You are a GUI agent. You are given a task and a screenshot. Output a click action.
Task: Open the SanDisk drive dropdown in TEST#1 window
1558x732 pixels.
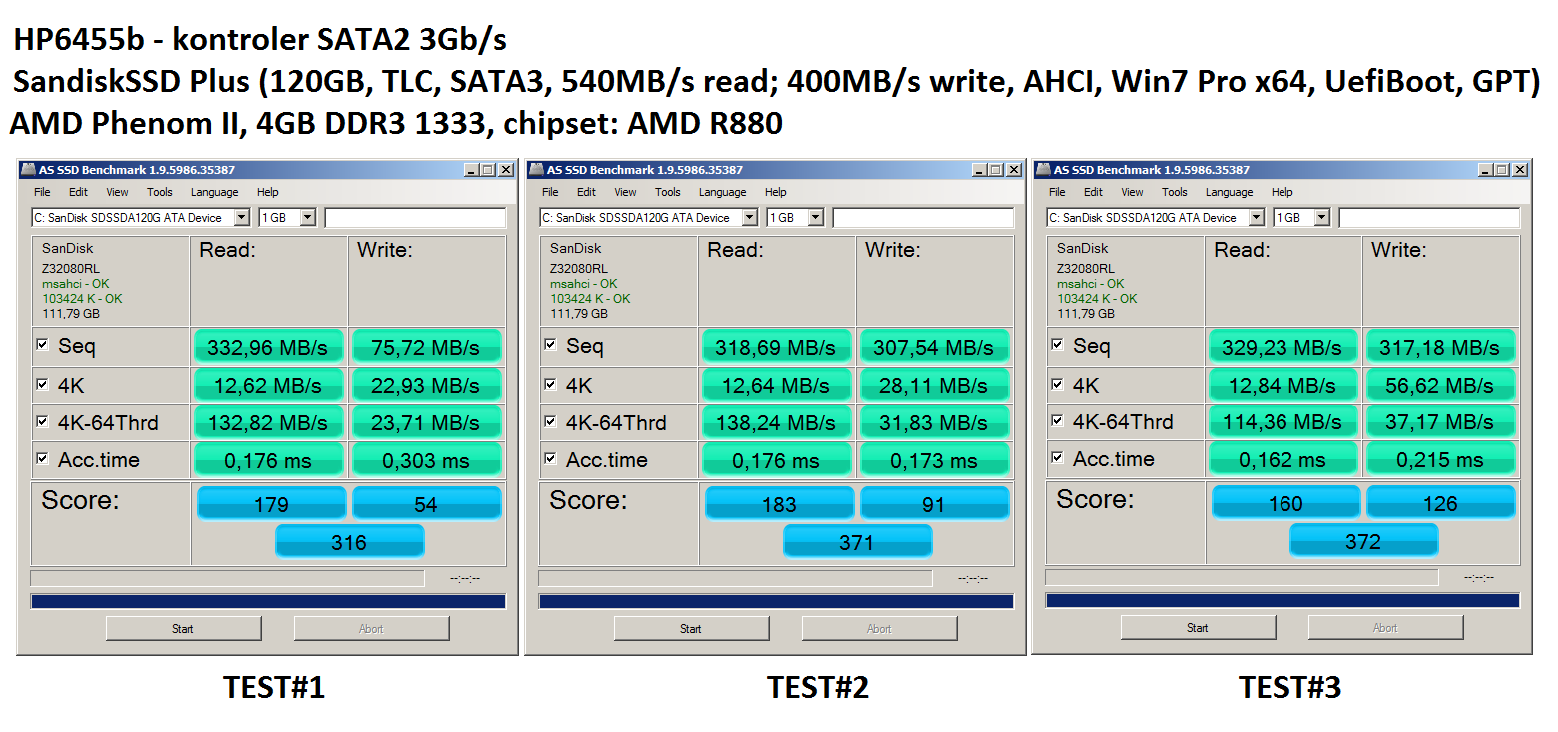tap(141, 217)
